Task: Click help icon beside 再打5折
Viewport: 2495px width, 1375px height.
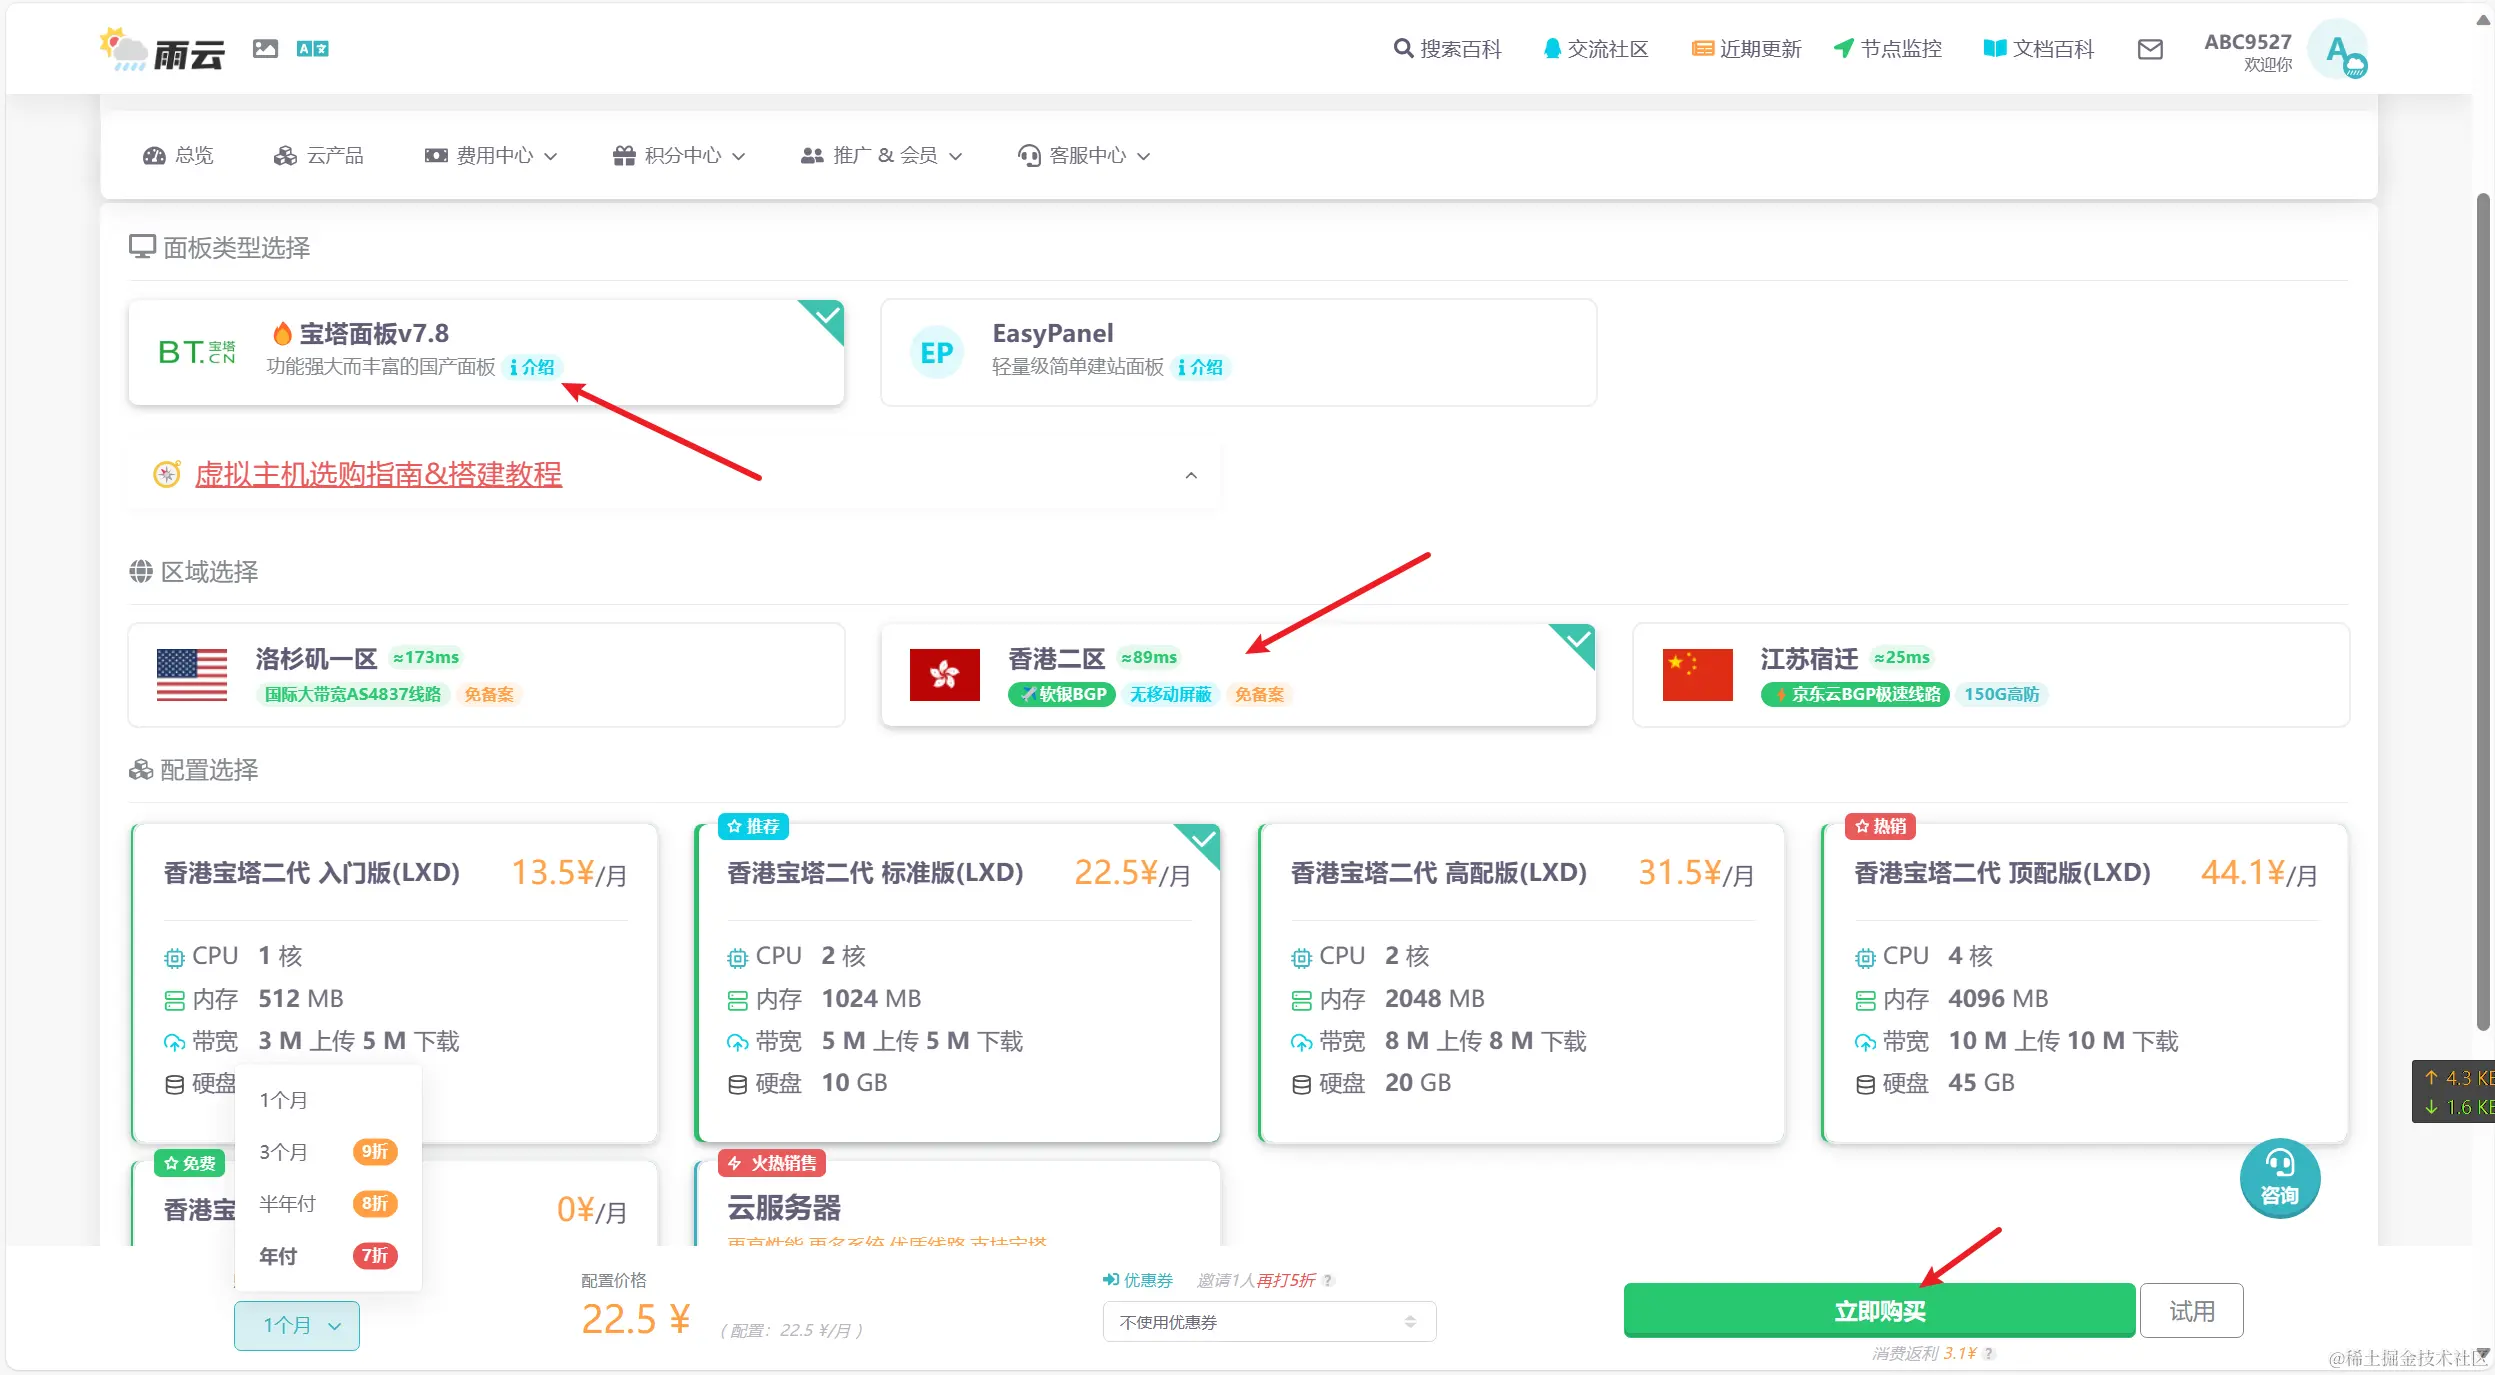Action: point(1329,1280)
